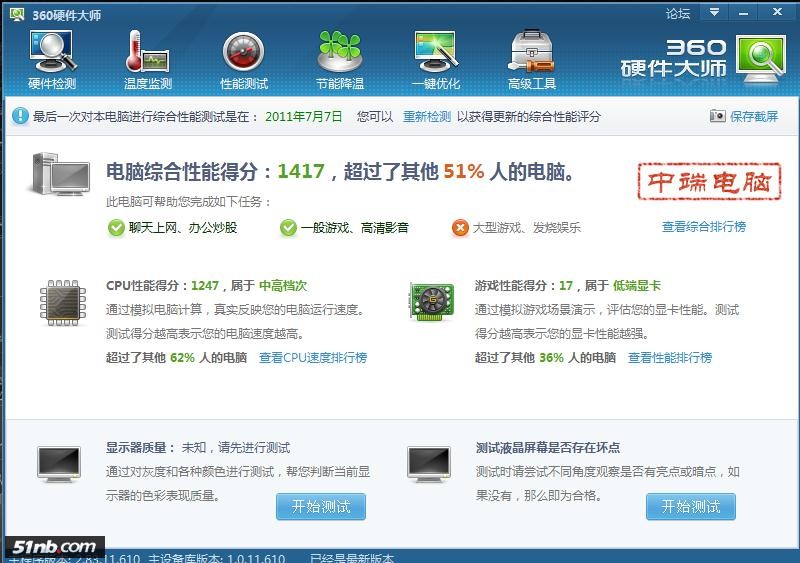
Task: Open 查看性能排行榜 ranking link
Action: pyautogui.click(x=670, y=357)
